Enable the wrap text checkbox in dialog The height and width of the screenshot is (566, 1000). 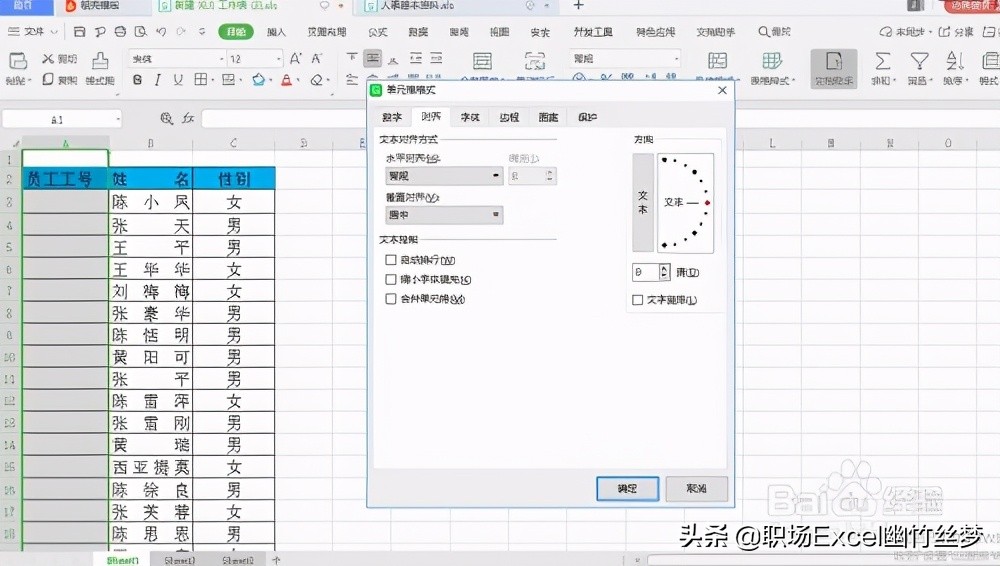coord(391,260)
